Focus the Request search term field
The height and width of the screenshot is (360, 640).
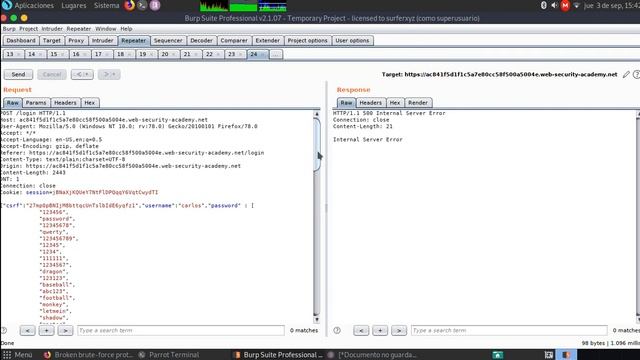tap(181, 330)
